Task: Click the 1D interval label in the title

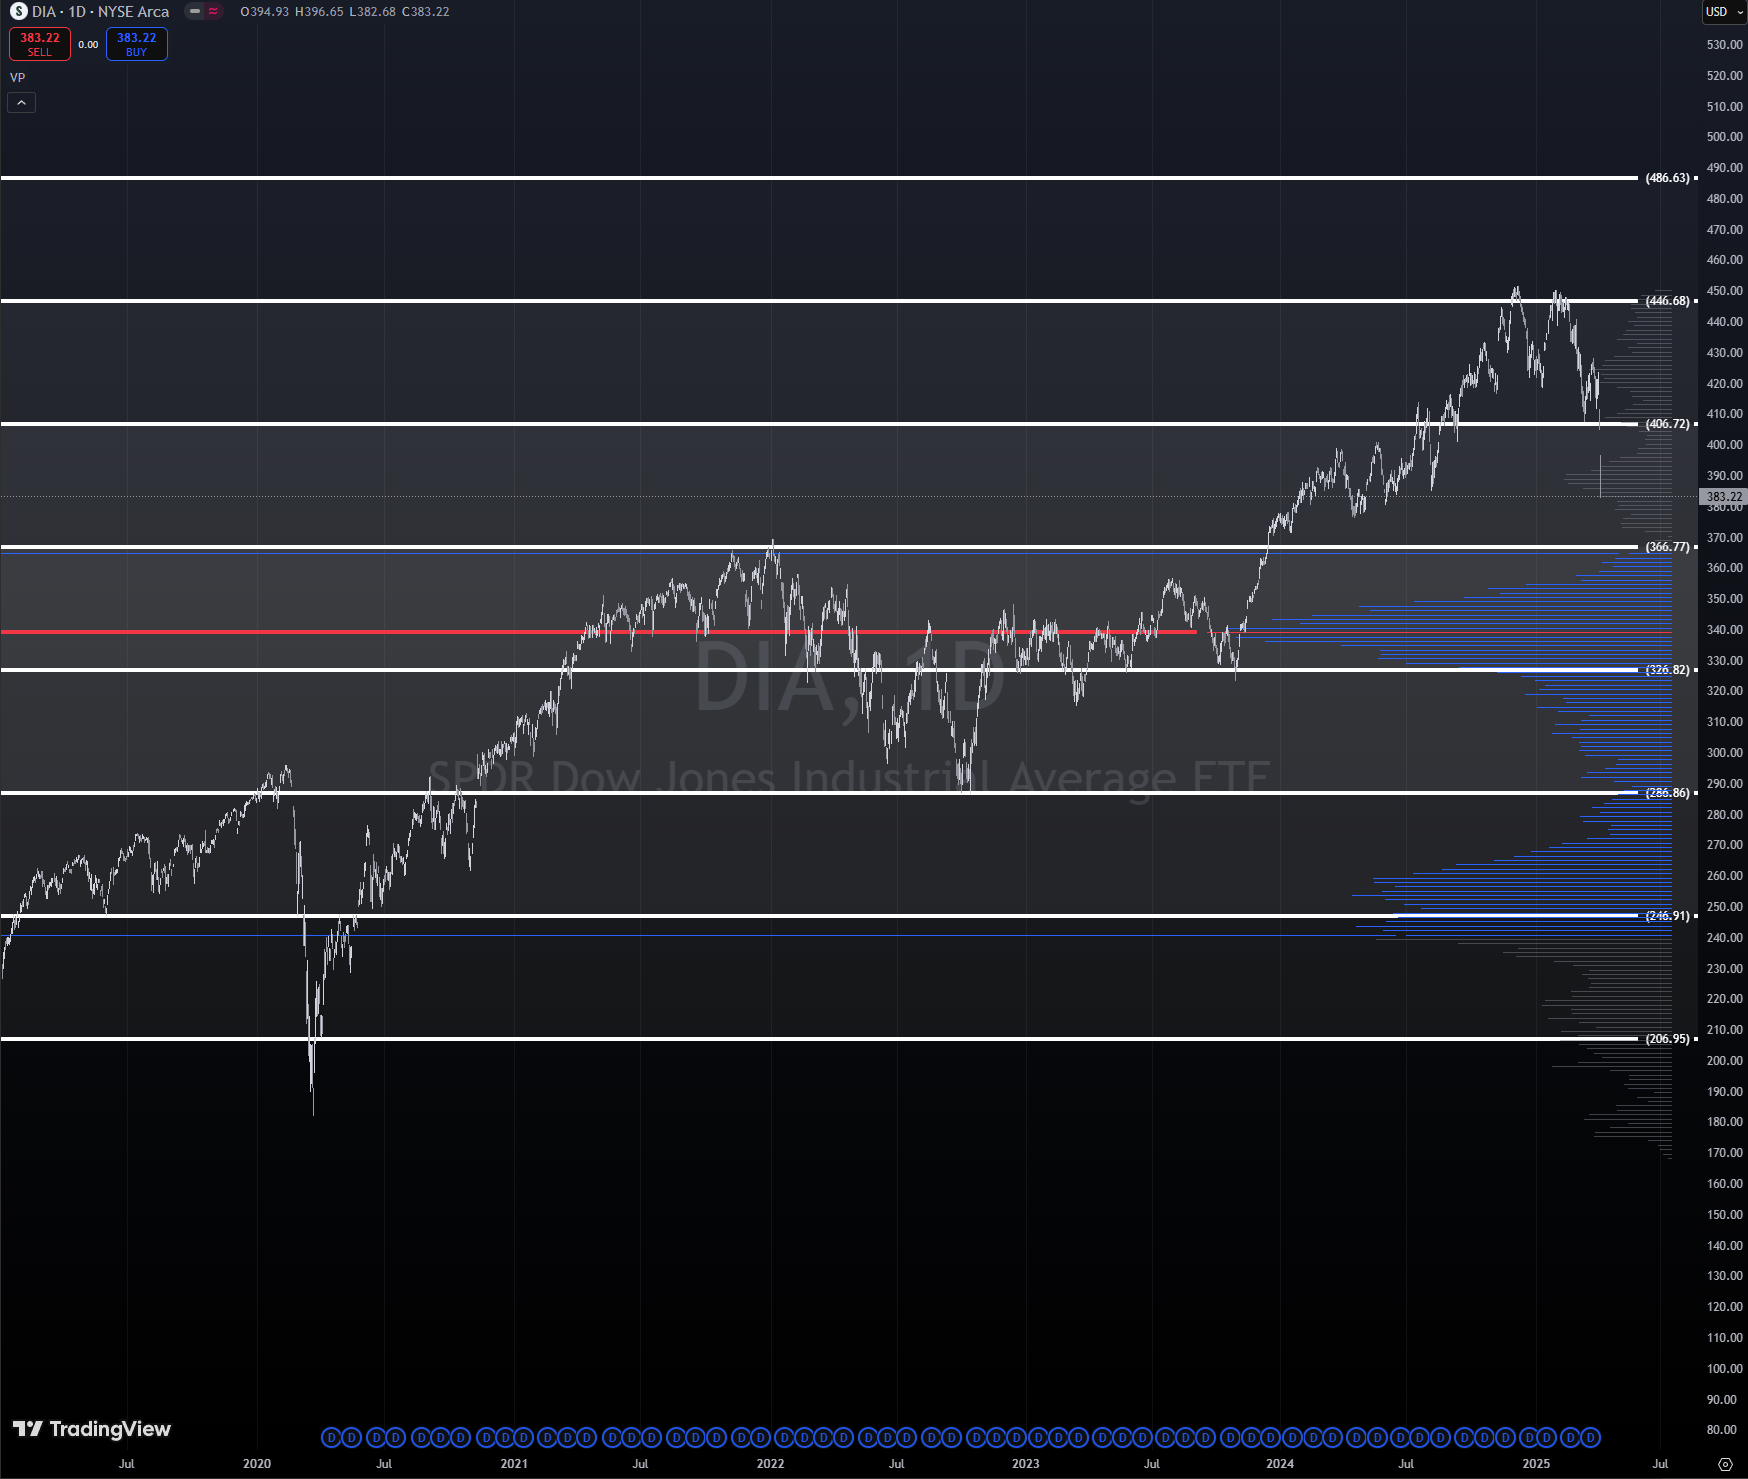Action: [x=77, y=12]
